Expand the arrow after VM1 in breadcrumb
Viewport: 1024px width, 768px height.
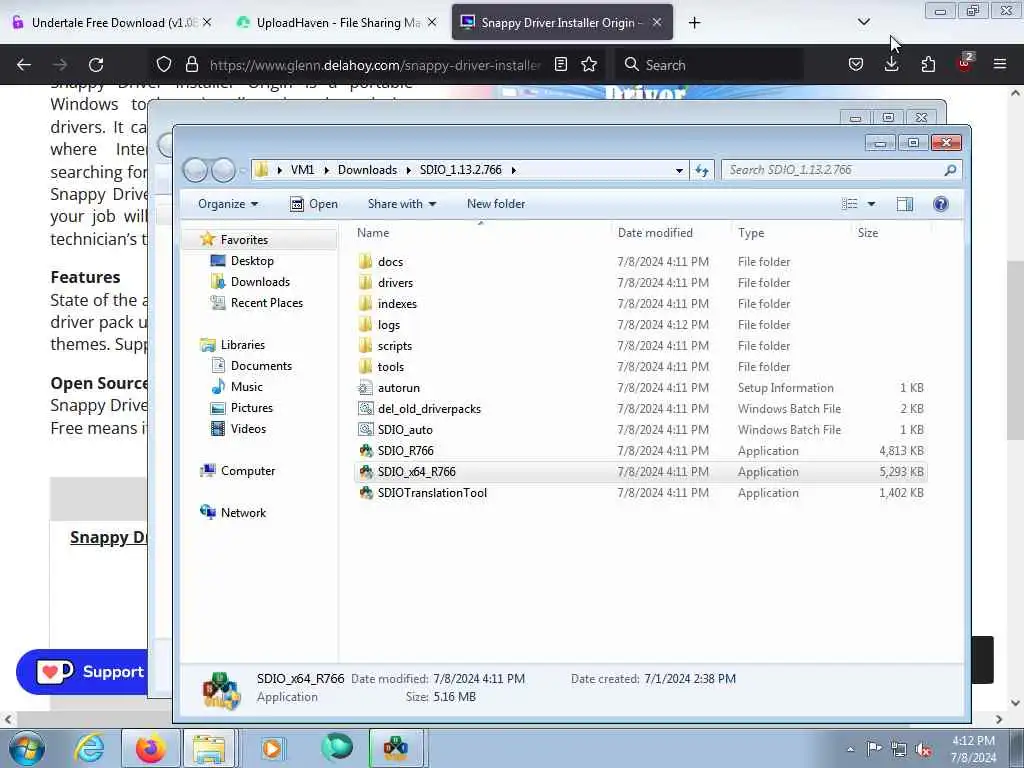point(326,170)
